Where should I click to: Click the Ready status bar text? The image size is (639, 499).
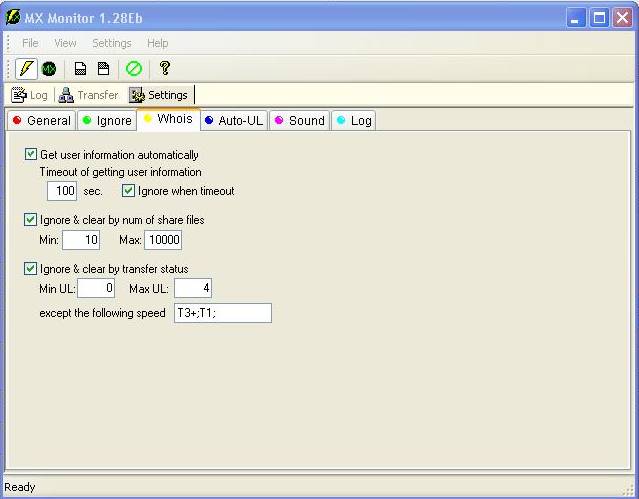[20, 487]
